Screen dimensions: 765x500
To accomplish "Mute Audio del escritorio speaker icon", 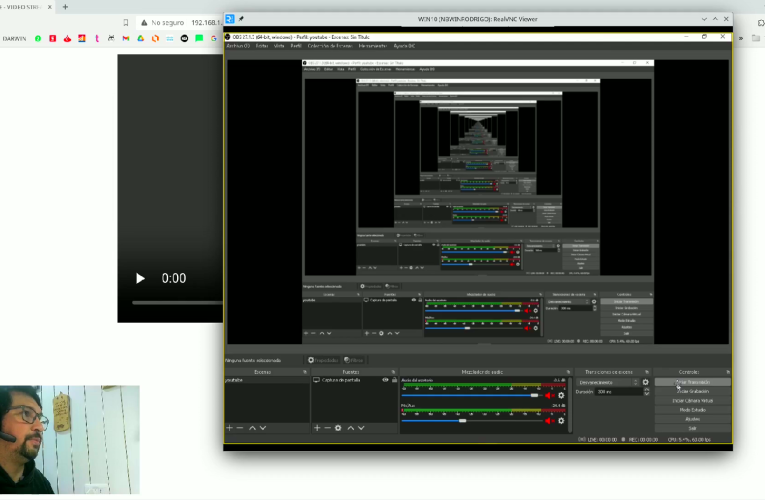I will coord(549,396).
